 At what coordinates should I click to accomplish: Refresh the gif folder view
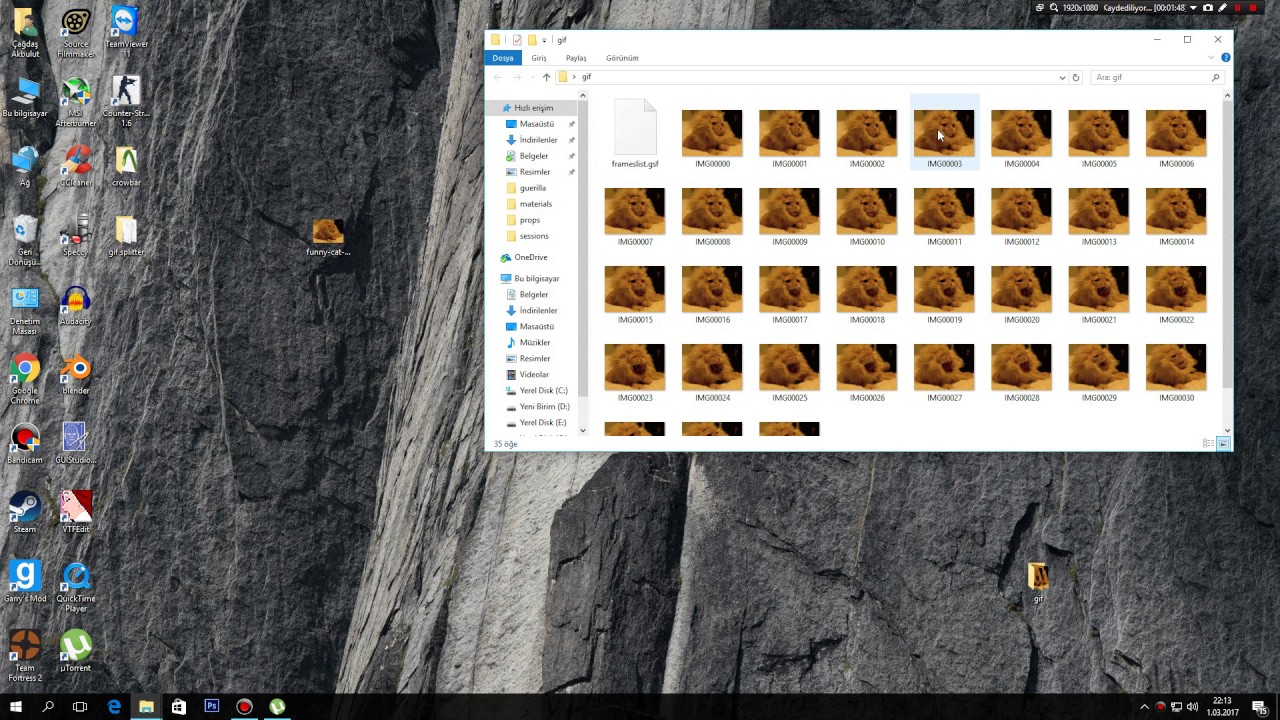pyautogui.click(x=1076, y=77)
